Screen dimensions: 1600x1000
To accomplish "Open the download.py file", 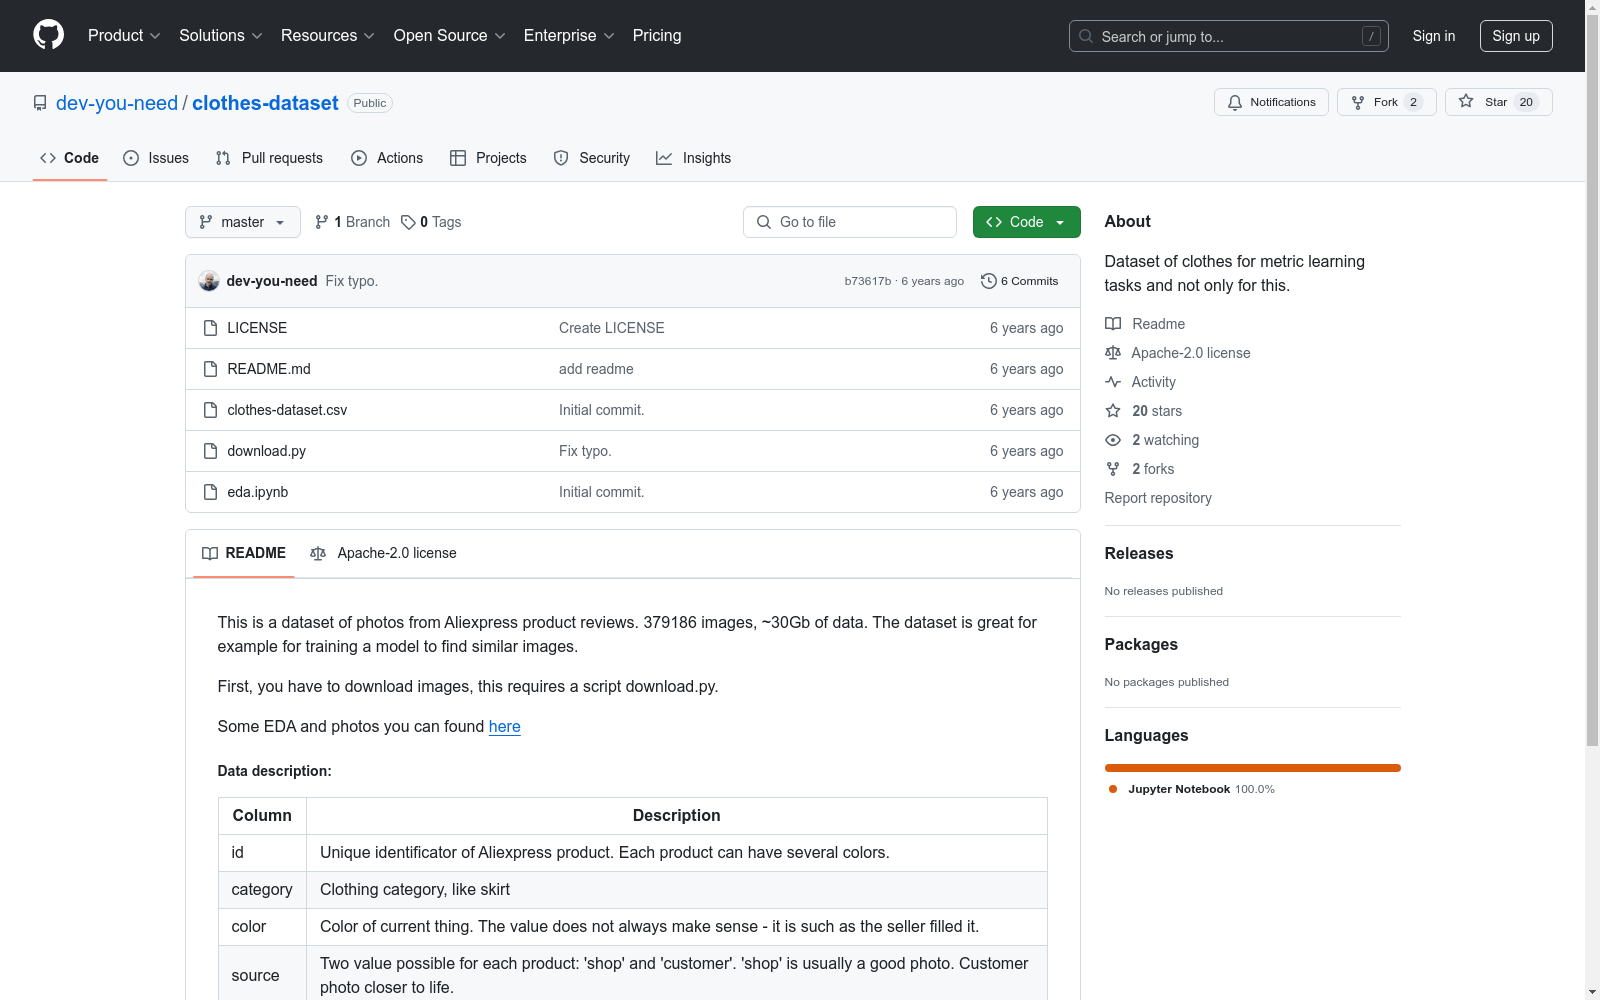I will click(x=267, y=451).
